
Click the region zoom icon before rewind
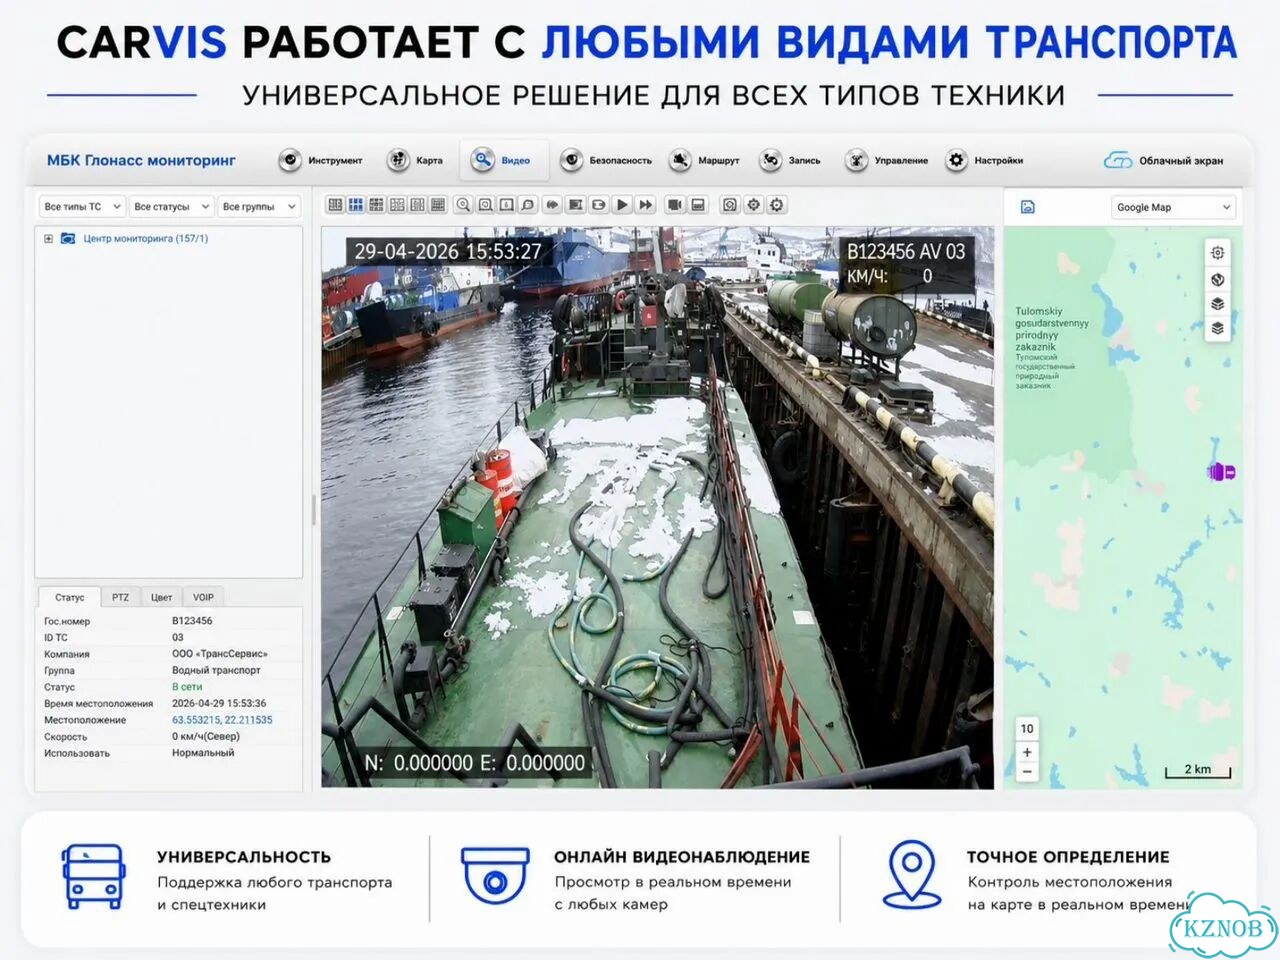click(528, 205)
